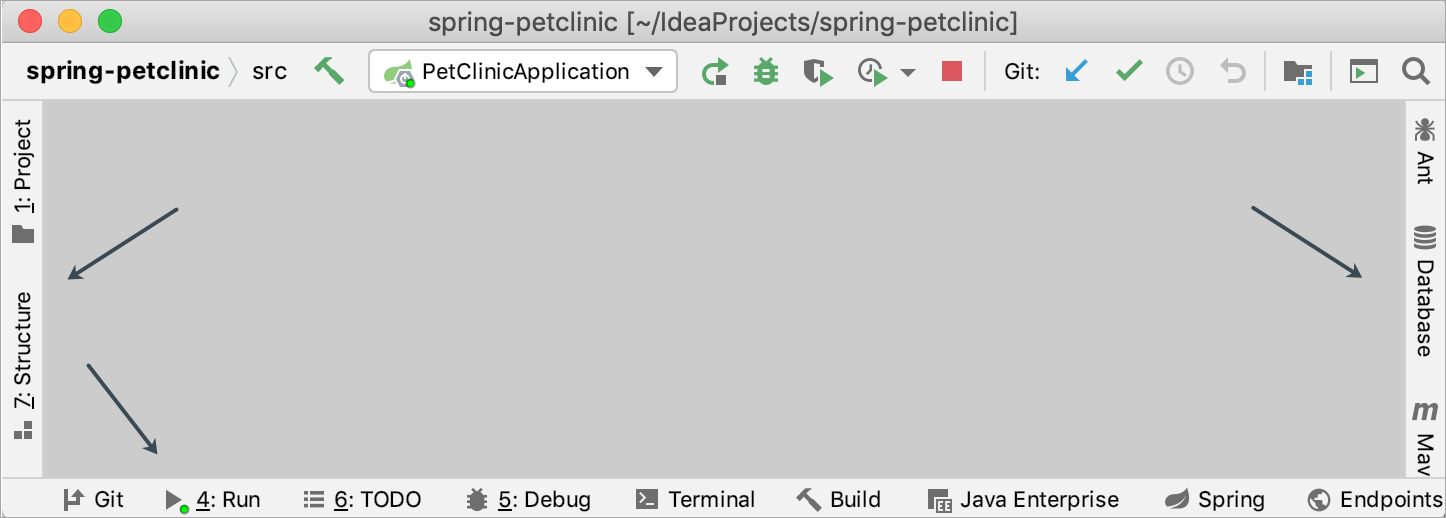Commit changes with green Git checkmark
Image resolution: width=1446 pixels, height=518 pixels.
tap(1129, 72)
